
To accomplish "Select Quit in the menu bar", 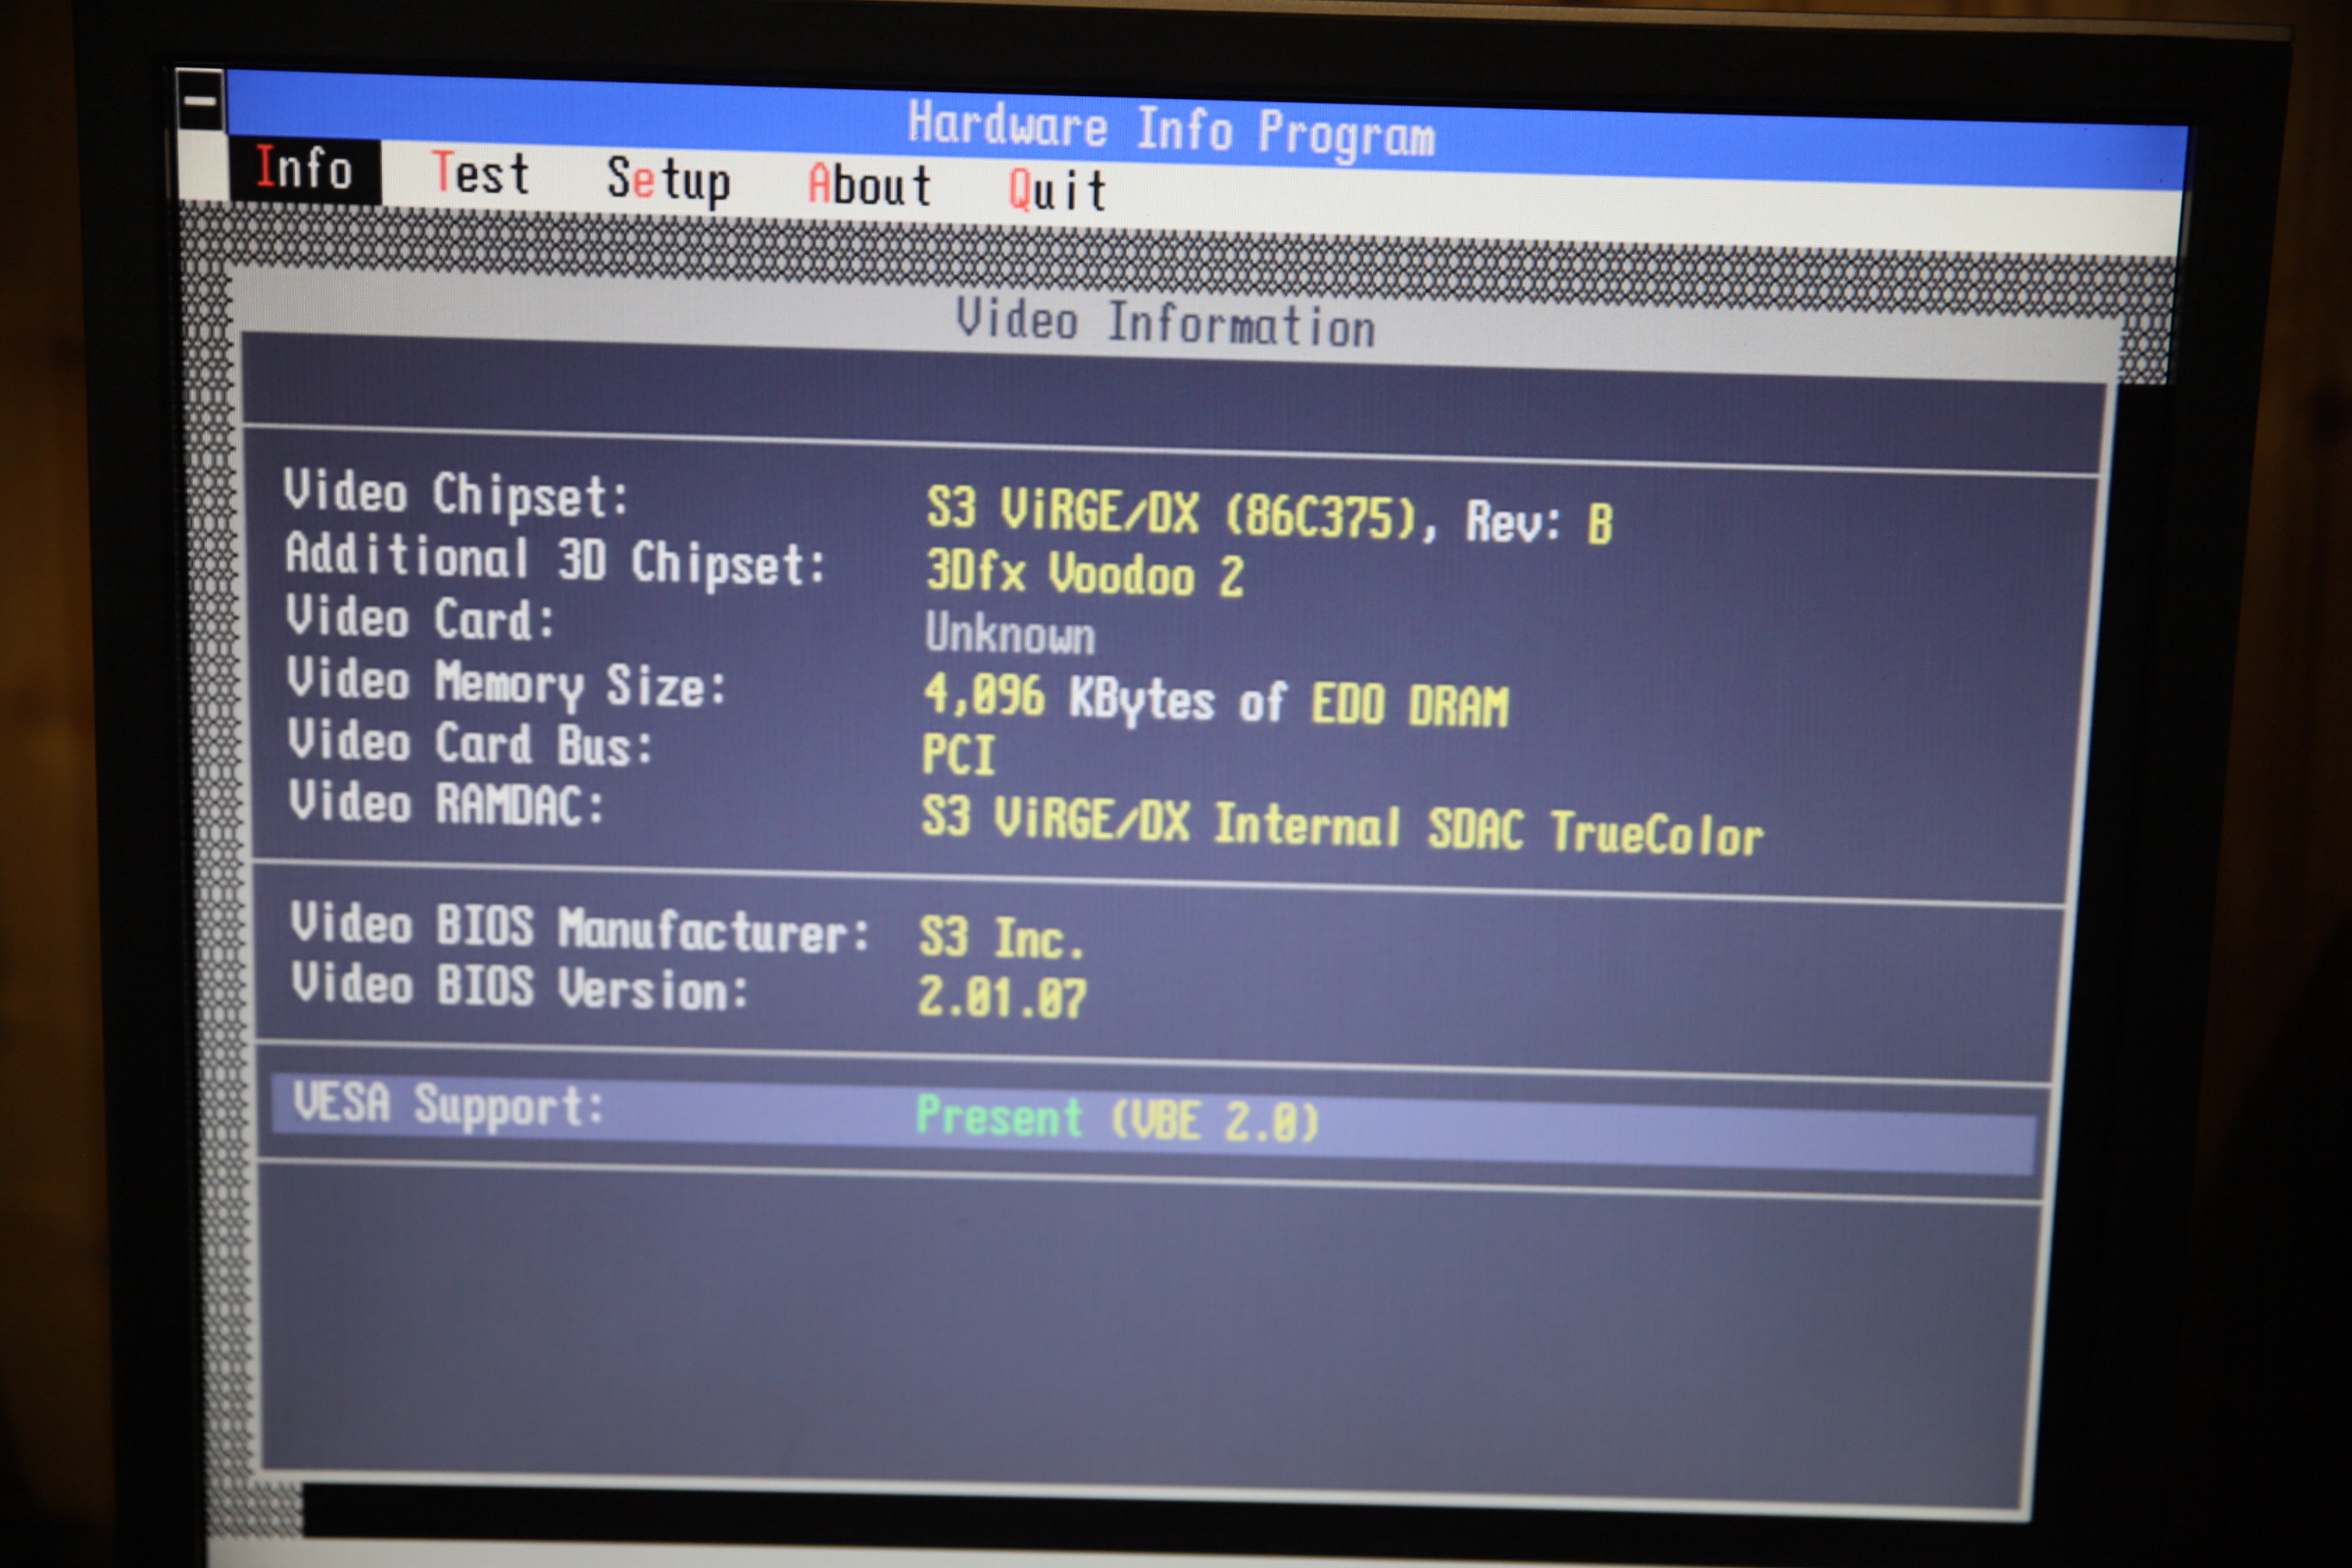I will tap(1057, 190).
